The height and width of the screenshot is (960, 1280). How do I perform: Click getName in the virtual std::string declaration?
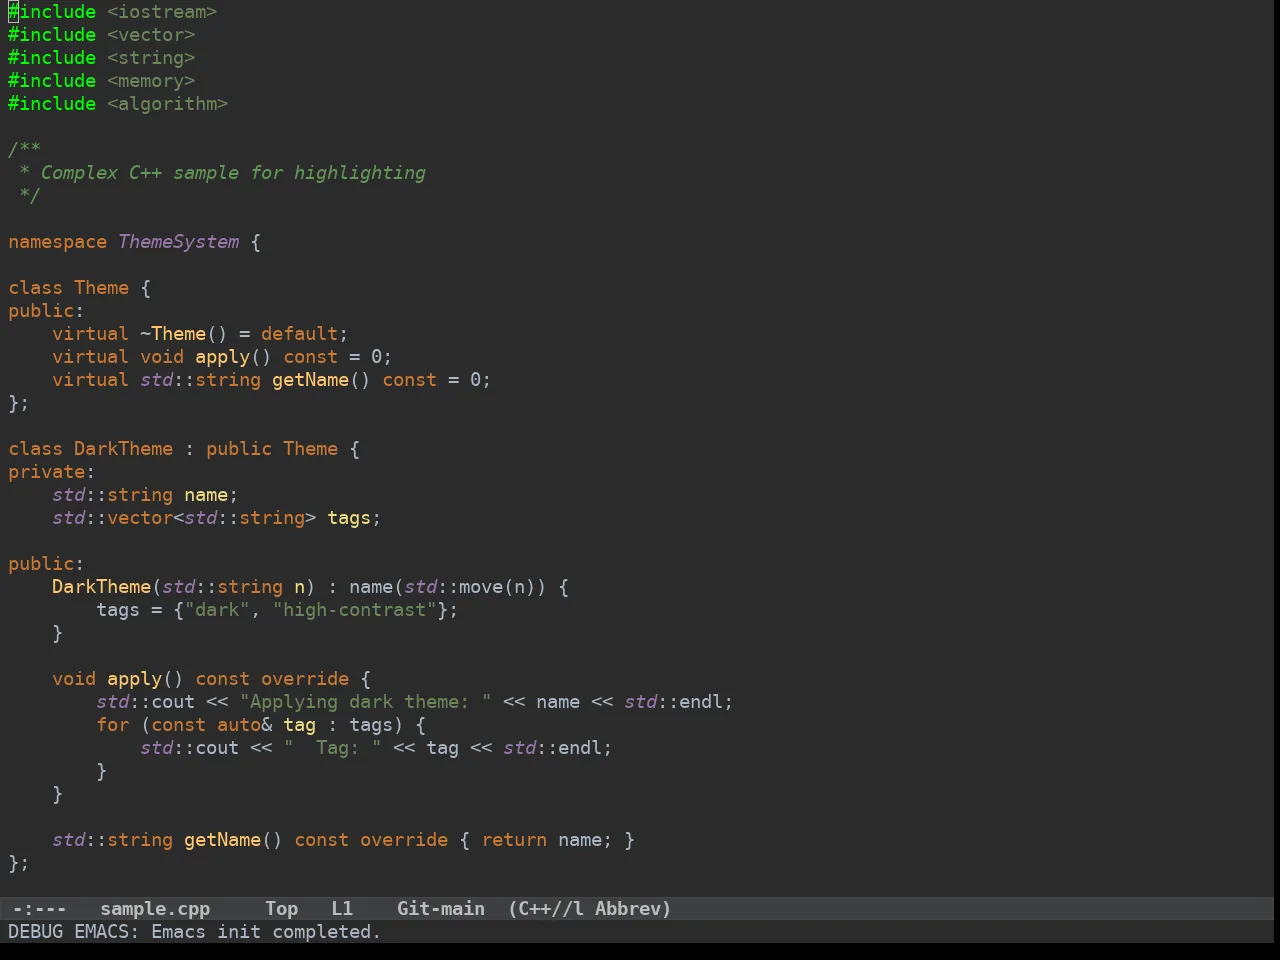click(310, 380)
